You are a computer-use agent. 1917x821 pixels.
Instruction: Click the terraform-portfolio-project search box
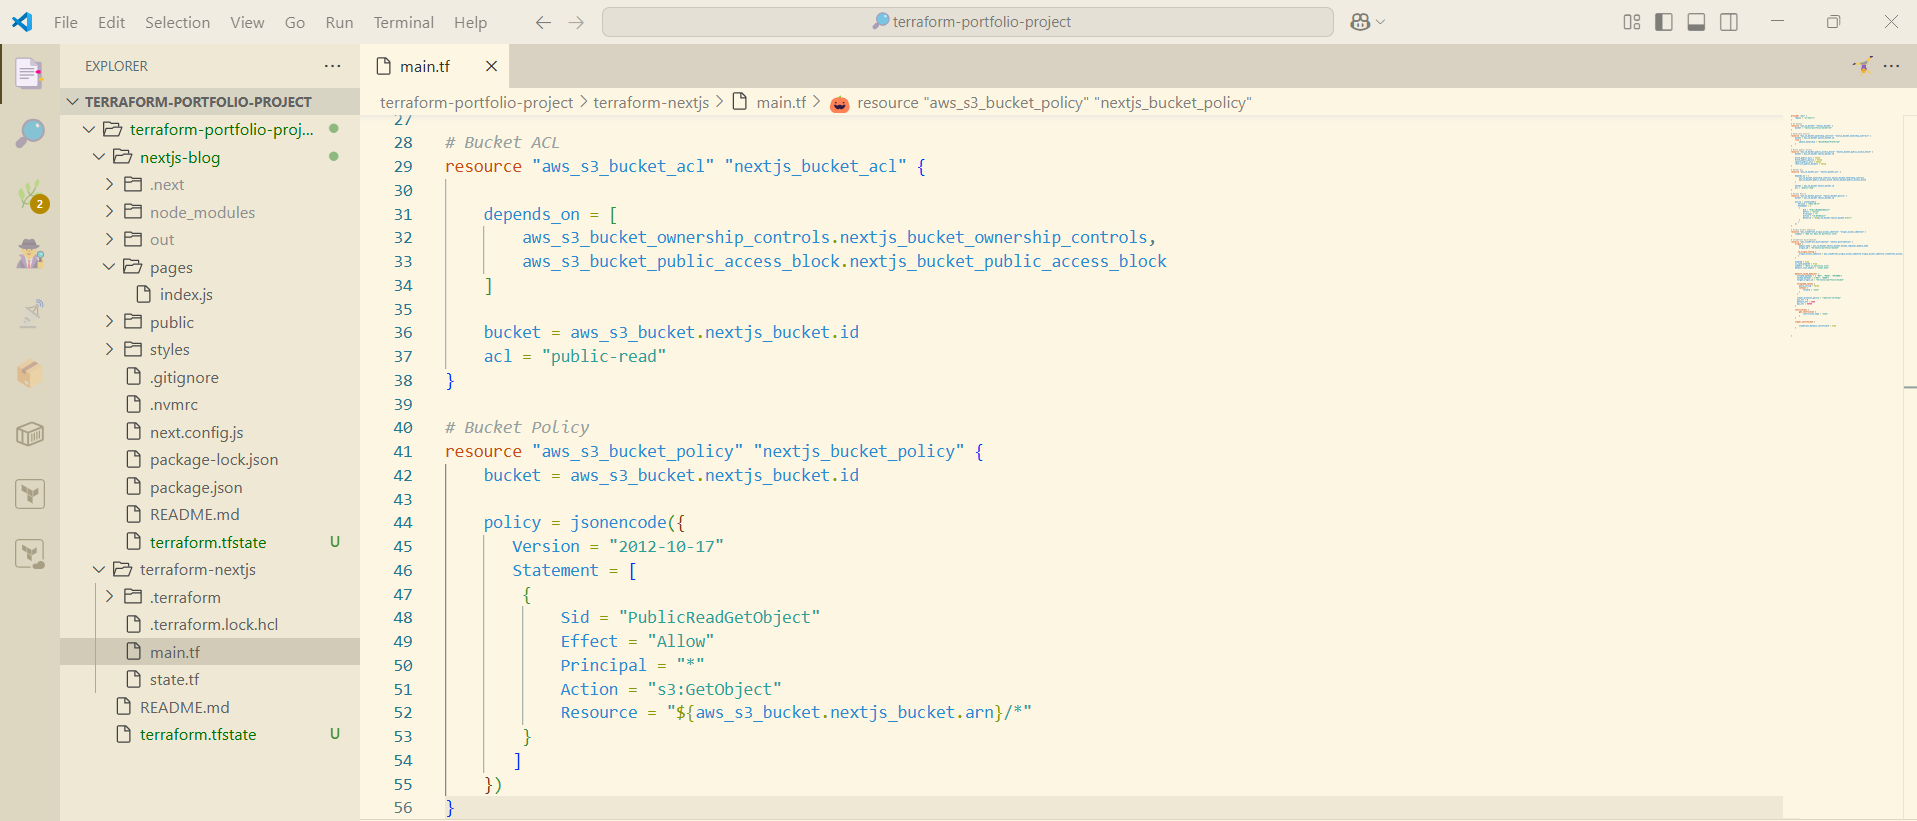tap(967, 22)
